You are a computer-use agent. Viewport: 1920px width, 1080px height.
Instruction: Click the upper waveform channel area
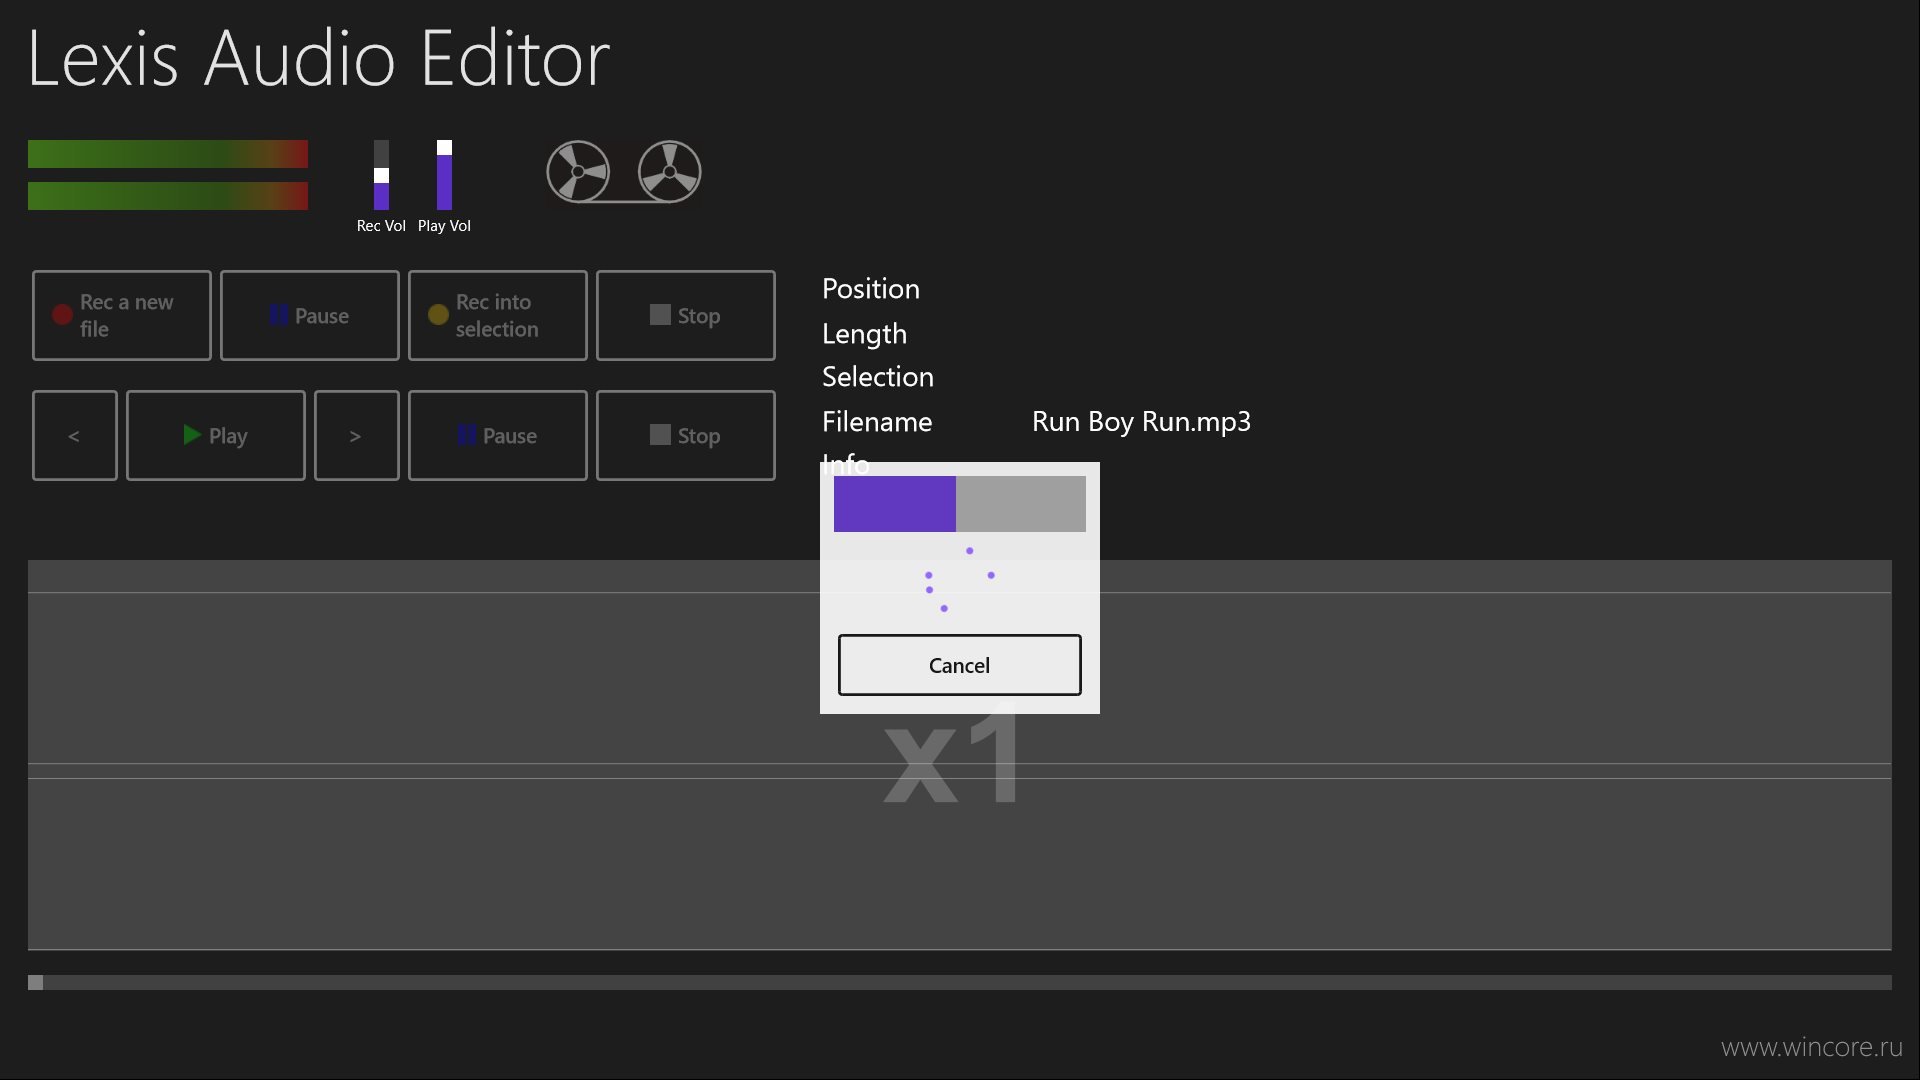coord(960,678)
